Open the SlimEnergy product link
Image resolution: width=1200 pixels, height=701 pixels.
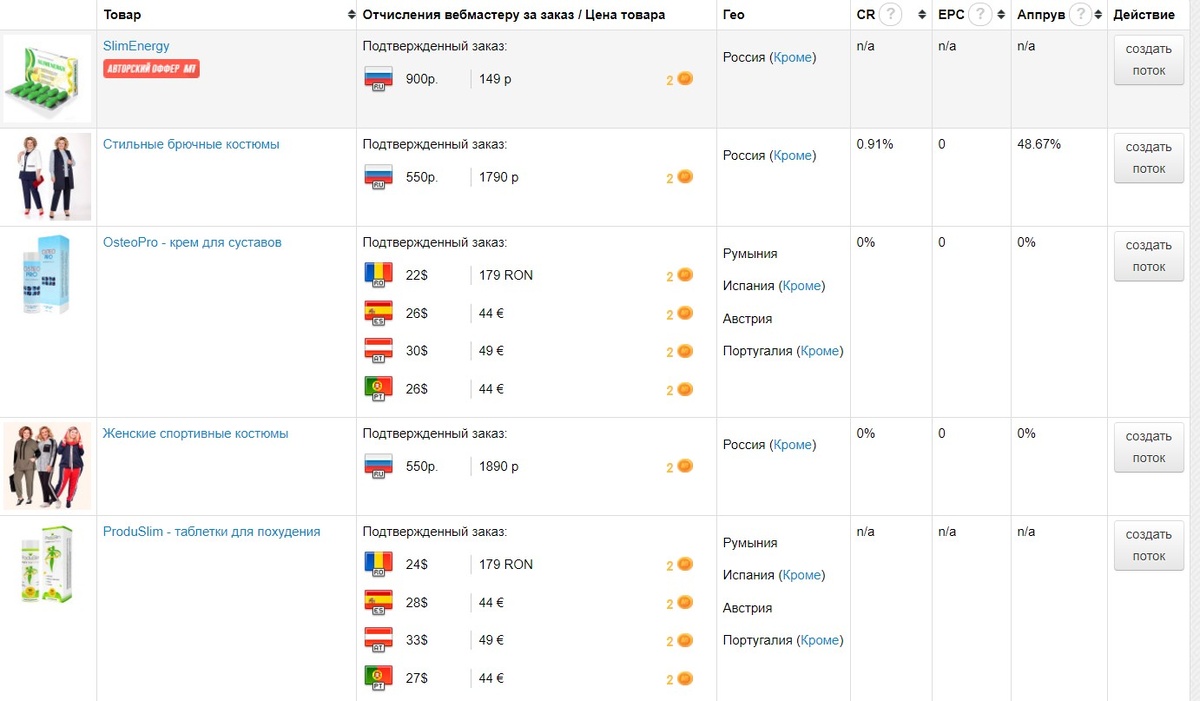click(136, 46)
